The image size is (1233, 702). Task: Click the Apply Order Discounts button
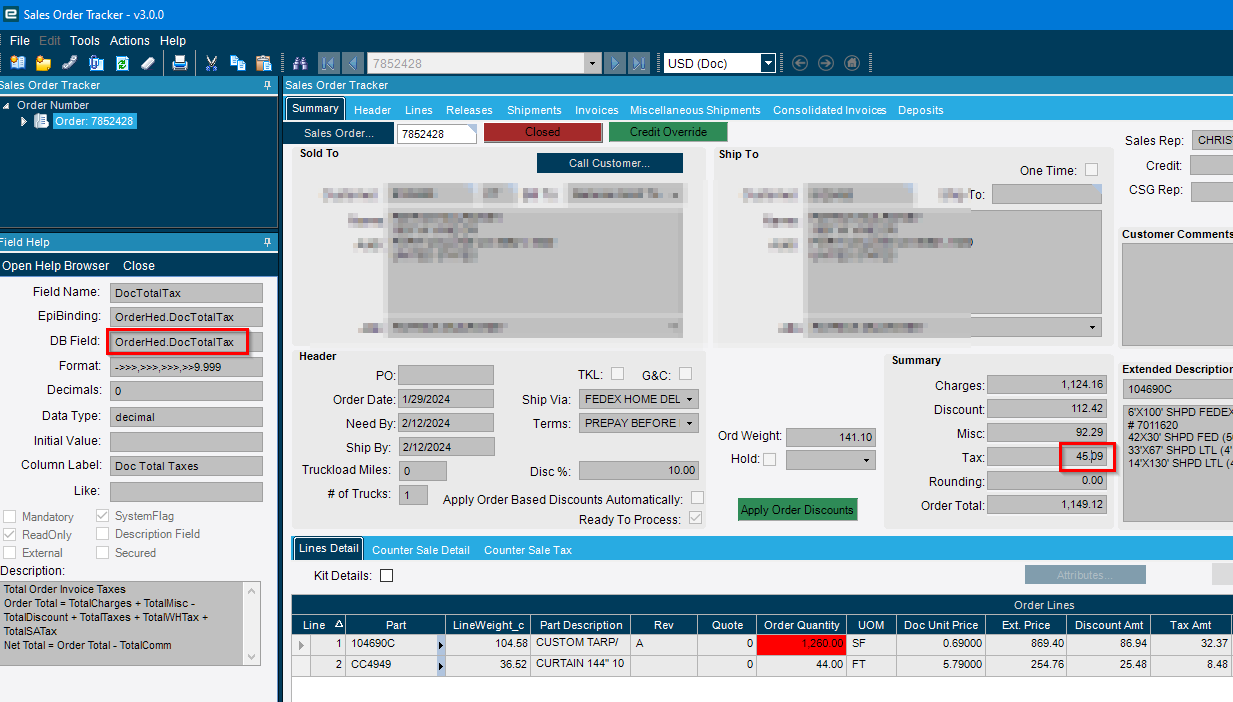pyautogui.click(x=798, y=510)
